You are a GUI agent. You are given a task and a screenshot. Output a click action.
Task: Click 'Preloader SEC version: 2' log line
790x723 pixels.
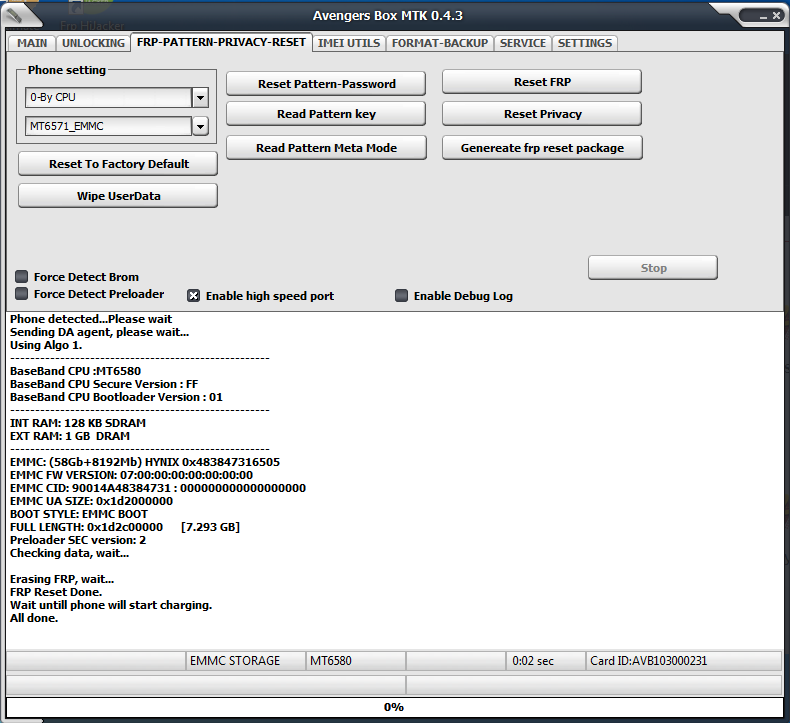point(78,540)
